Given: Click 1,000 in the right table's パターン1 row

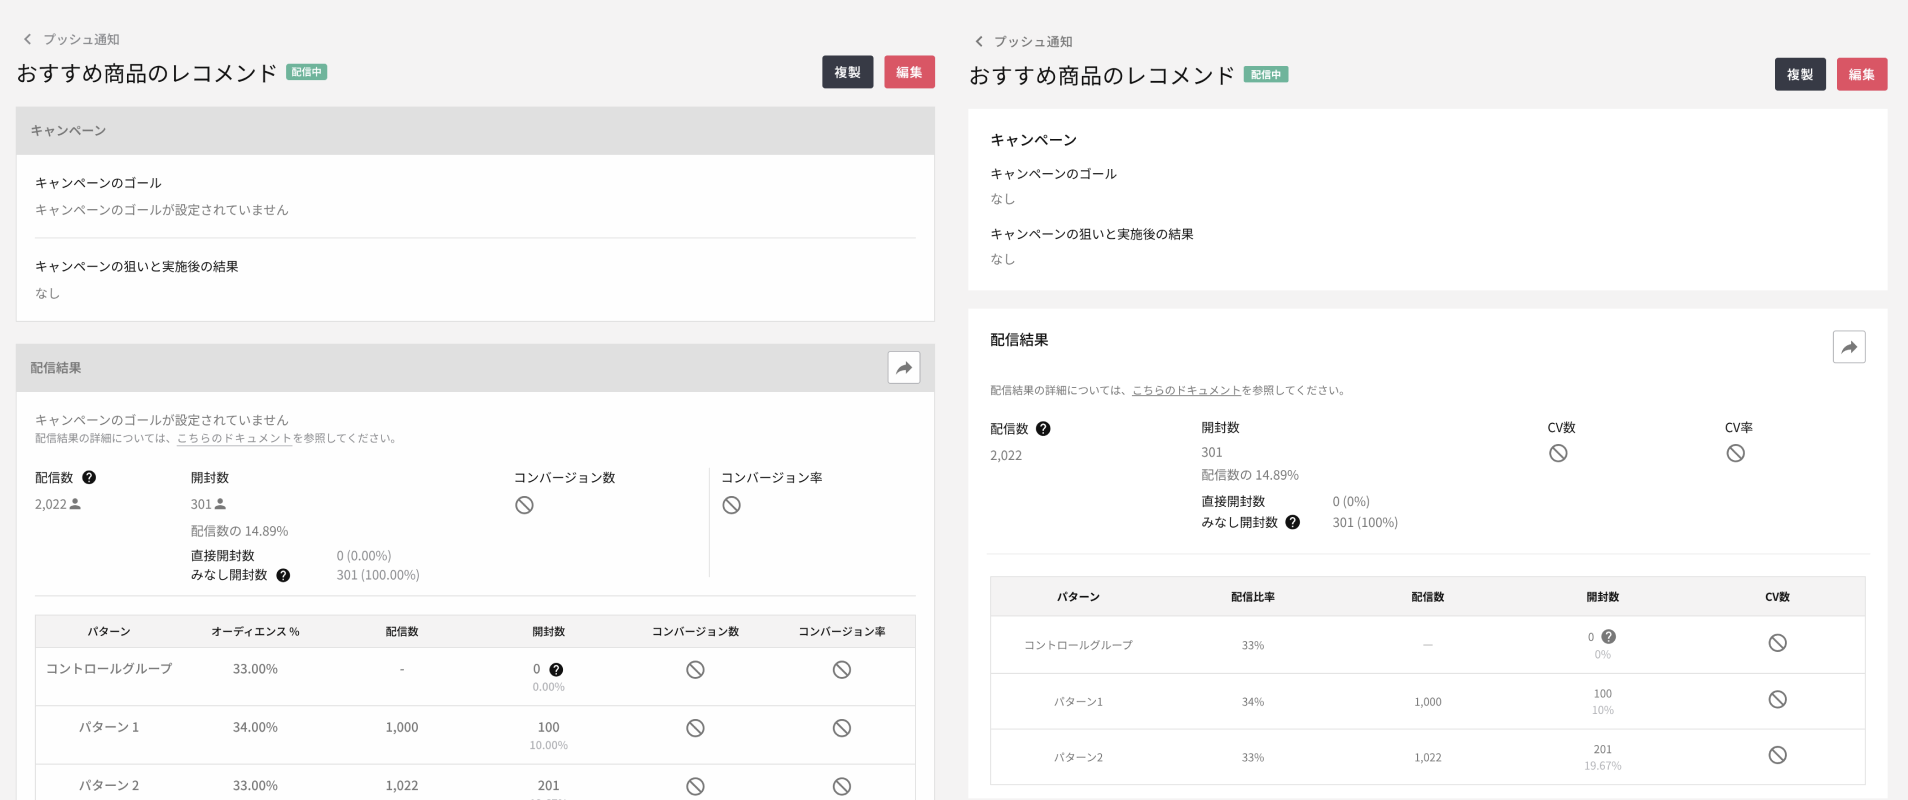Looking at the screenshot, I should coord(1428,702).
